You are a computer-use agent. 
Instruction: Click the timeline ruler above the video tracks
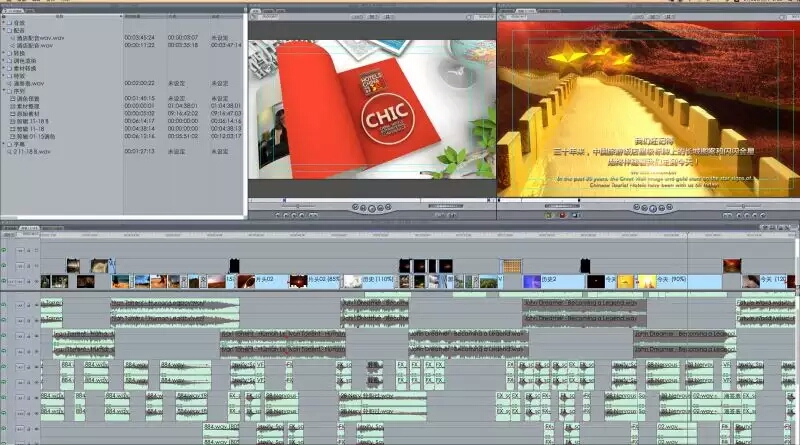tap(400, 236)
